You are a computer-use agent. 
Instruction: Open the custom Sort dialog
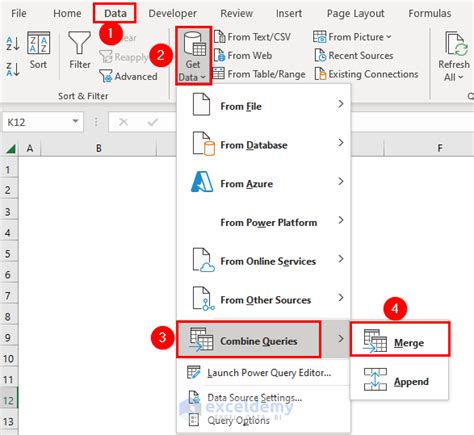[x=38, y=50]
